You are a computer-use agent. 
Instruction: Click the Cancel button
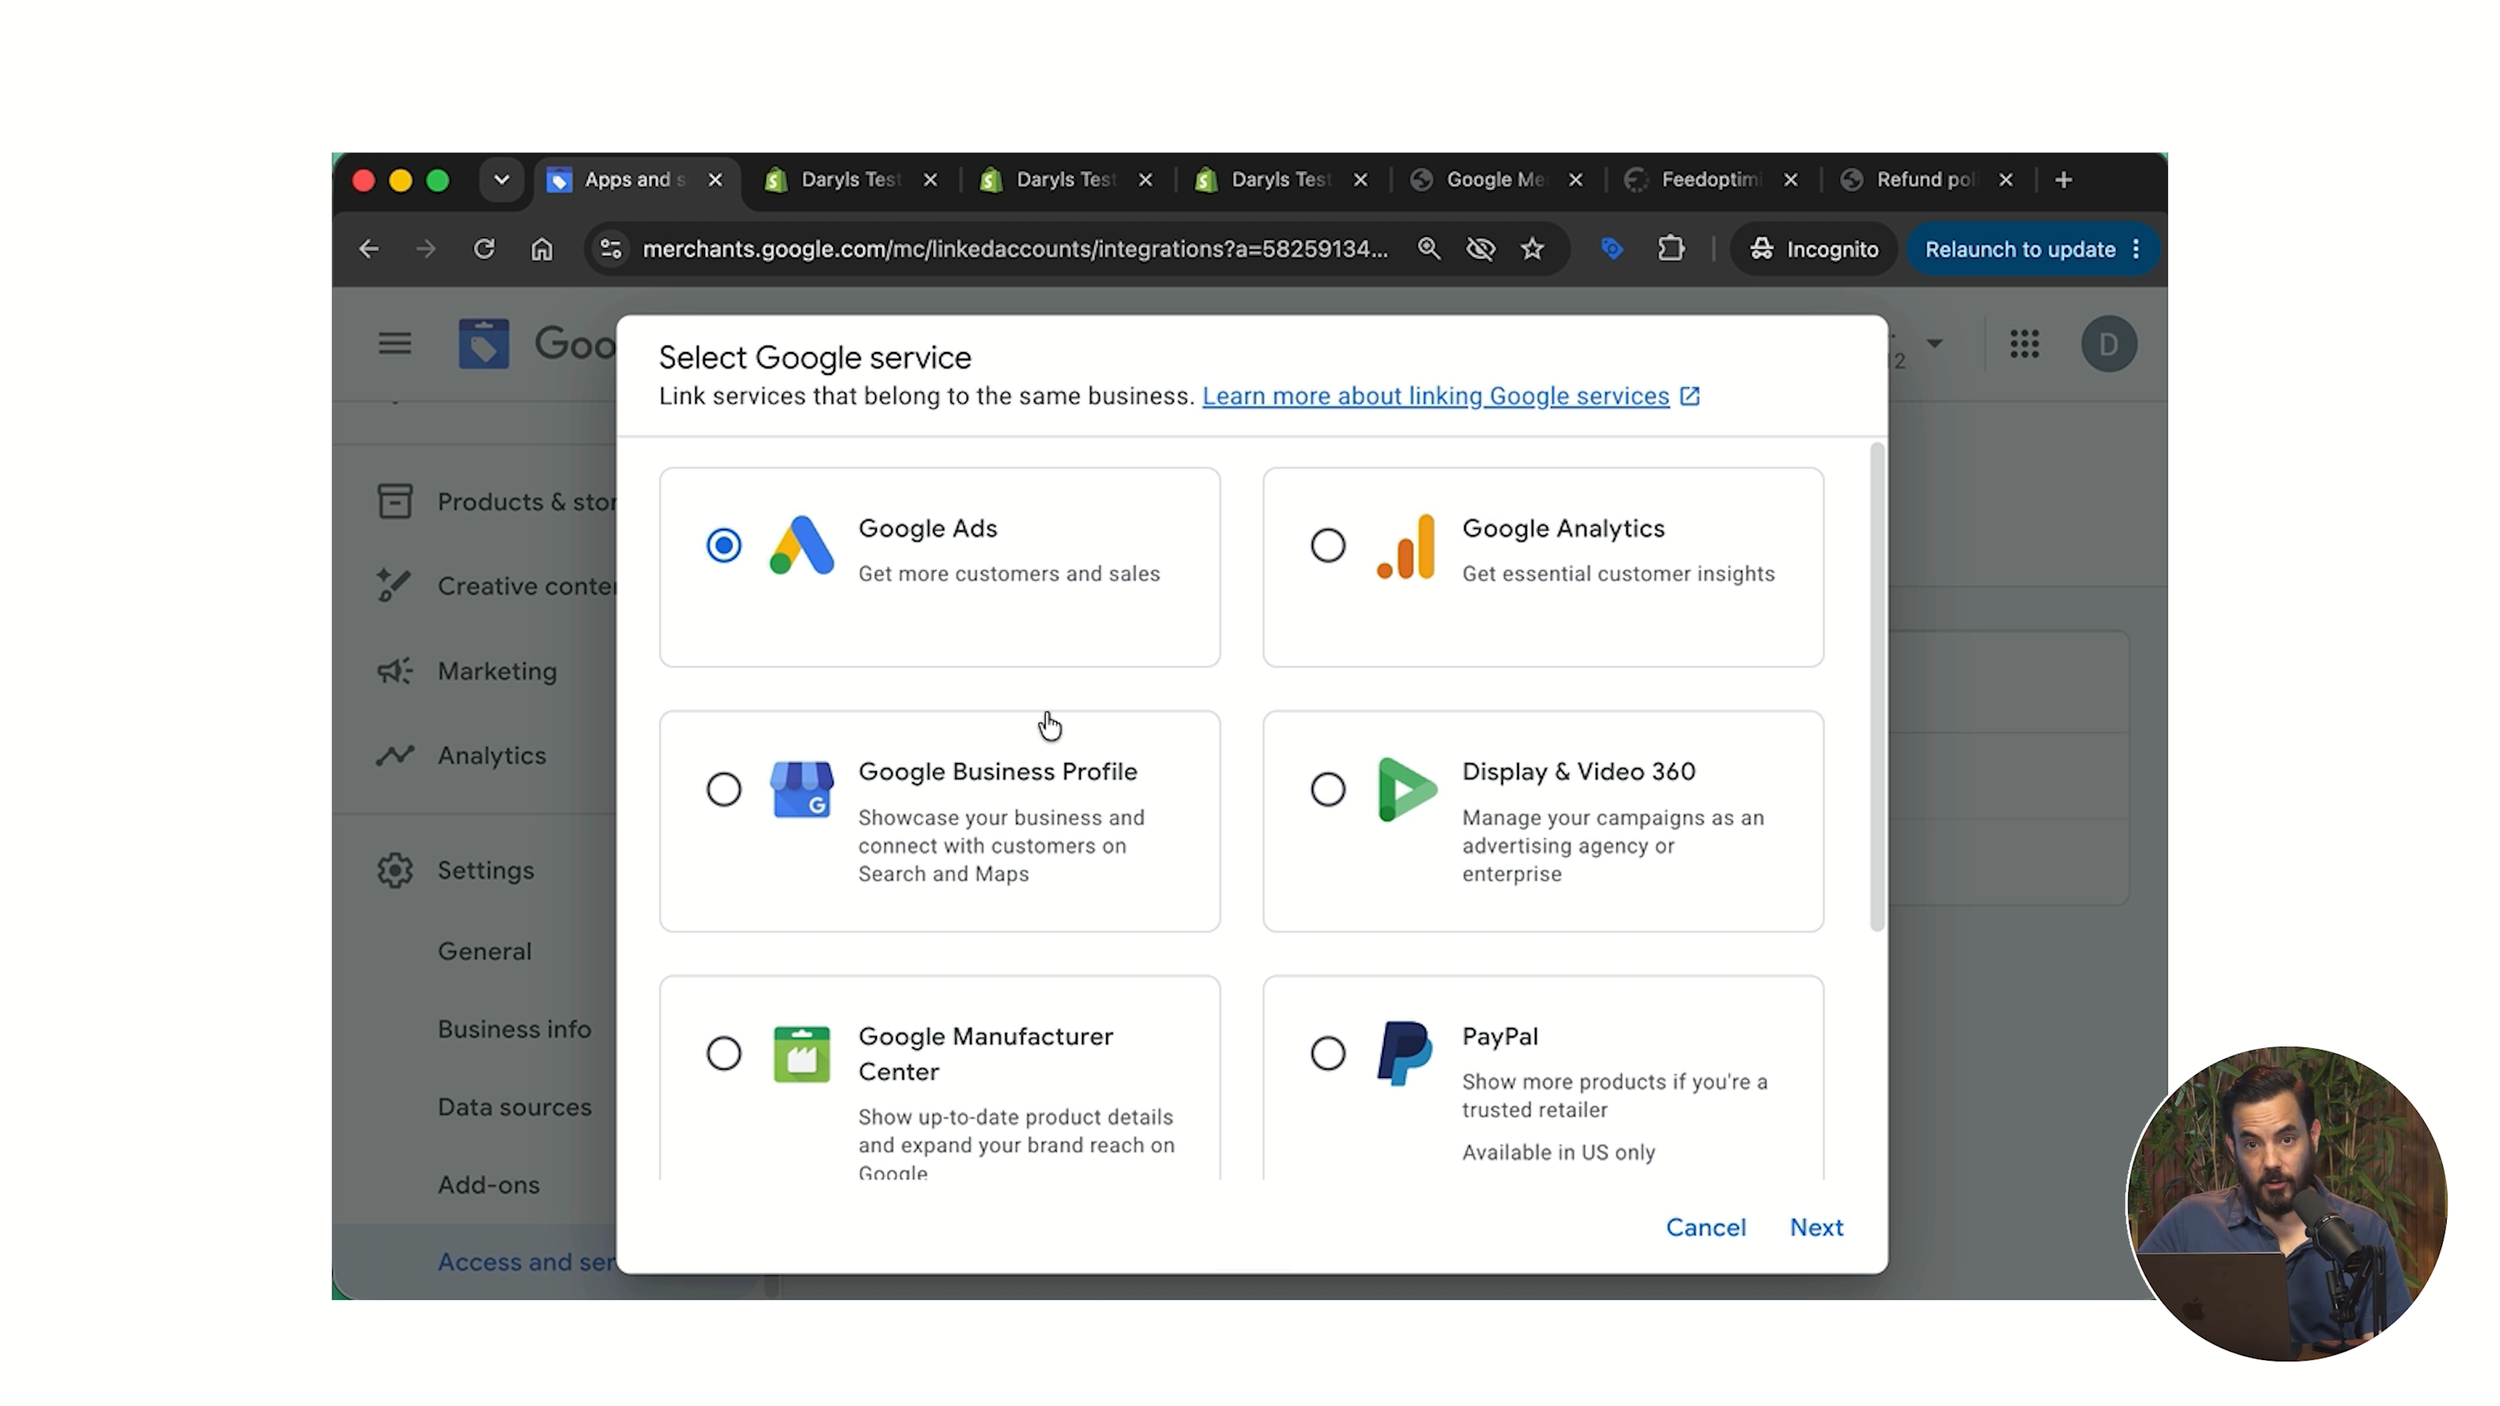[x=1705, y=1227]
